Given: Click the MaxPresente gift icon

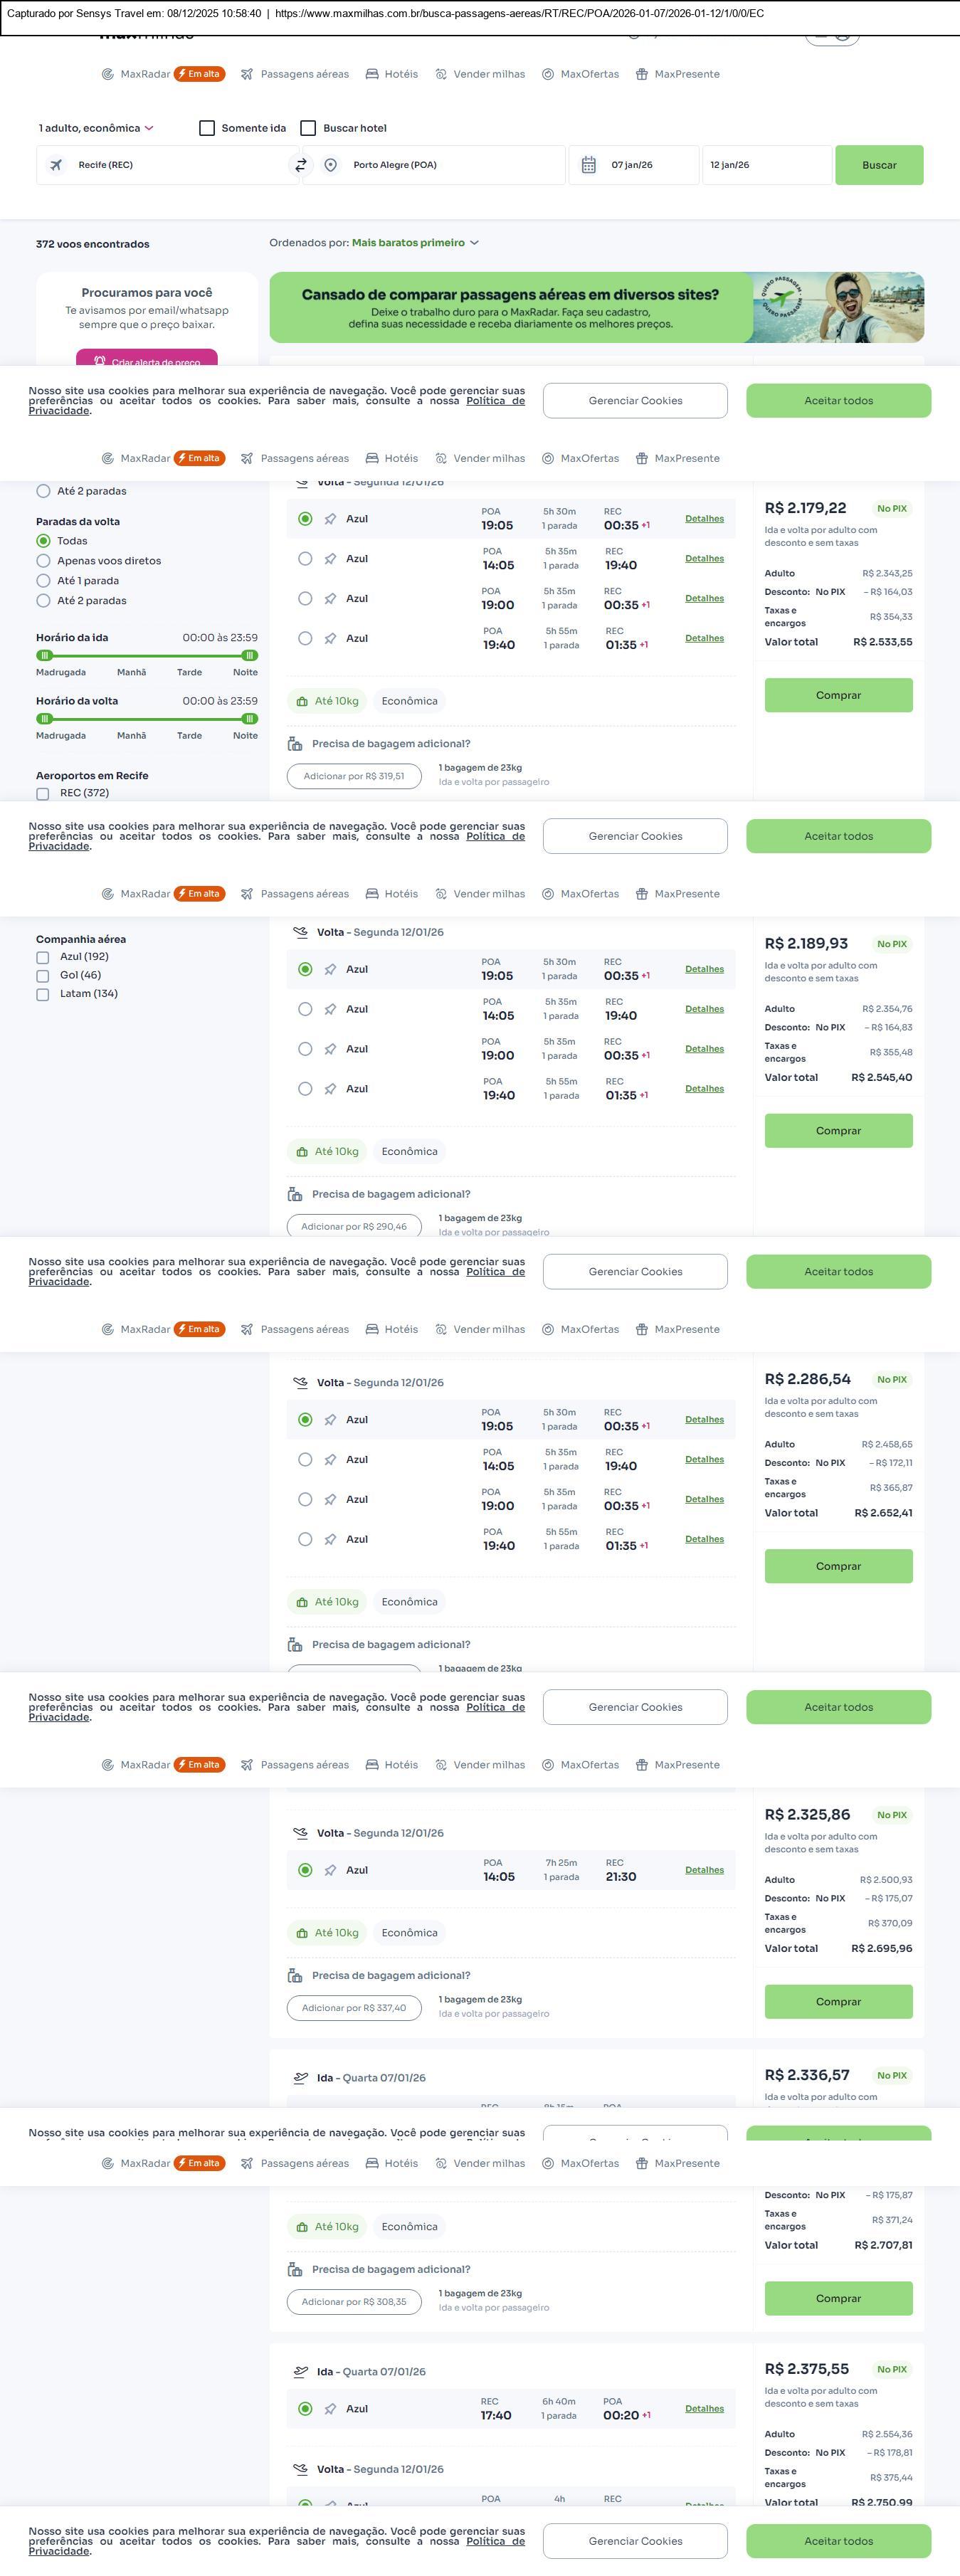Looking at the screenshot, I should click(642, 74).
